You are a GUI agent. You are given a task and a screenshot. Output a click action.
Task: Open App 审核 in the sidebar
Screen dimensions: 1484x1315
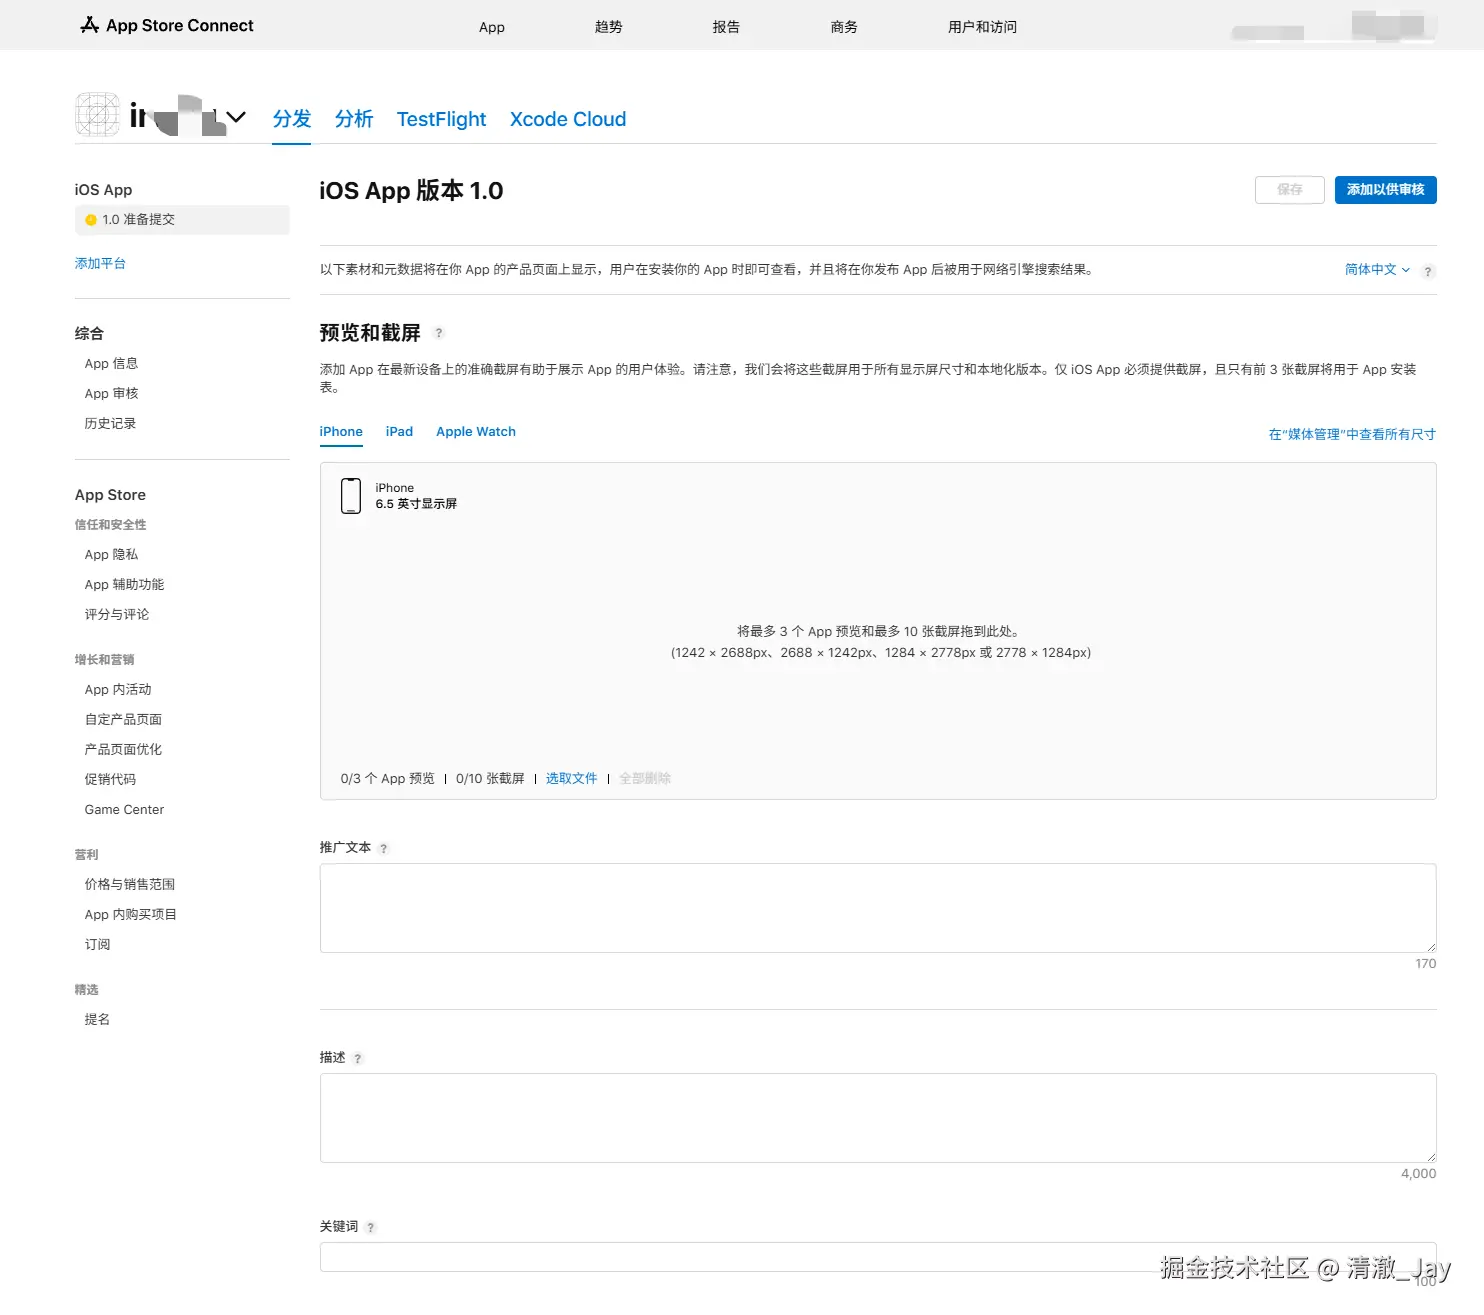[112, 394]
